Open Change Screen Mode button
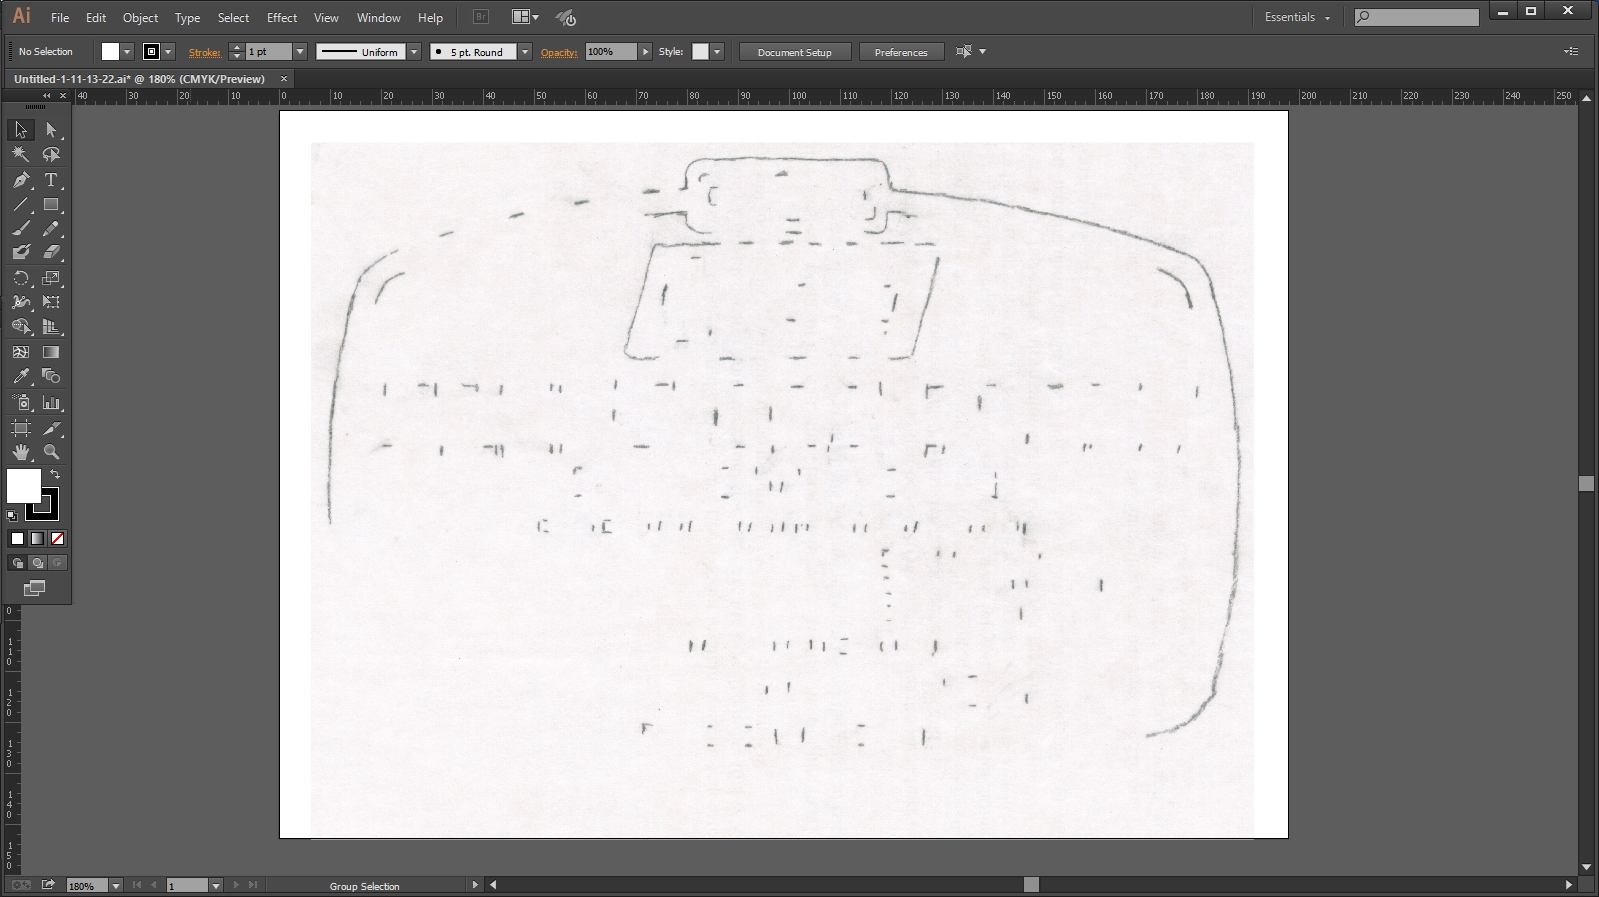This screenshot has height=897, width=1599. [35, 588]
